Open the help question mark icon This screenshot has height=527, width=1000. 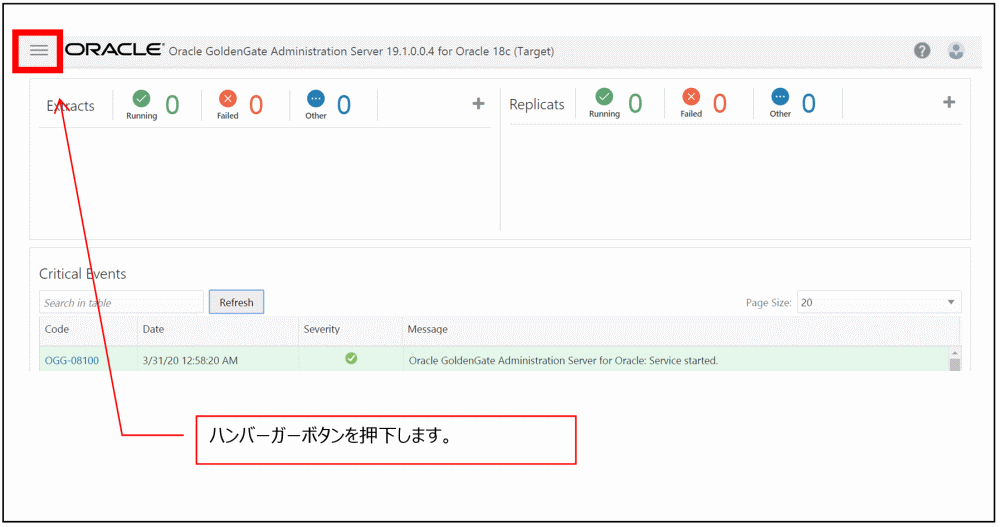[x=922, y=50]
